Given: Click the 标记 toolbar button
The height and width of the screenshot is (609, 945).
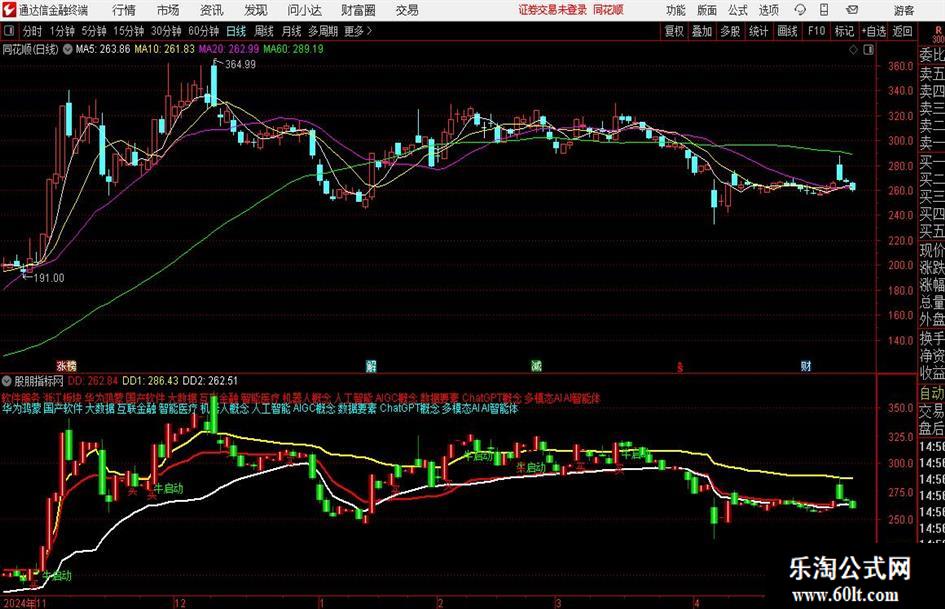Looking at the screenshot, I should point(844,31).
